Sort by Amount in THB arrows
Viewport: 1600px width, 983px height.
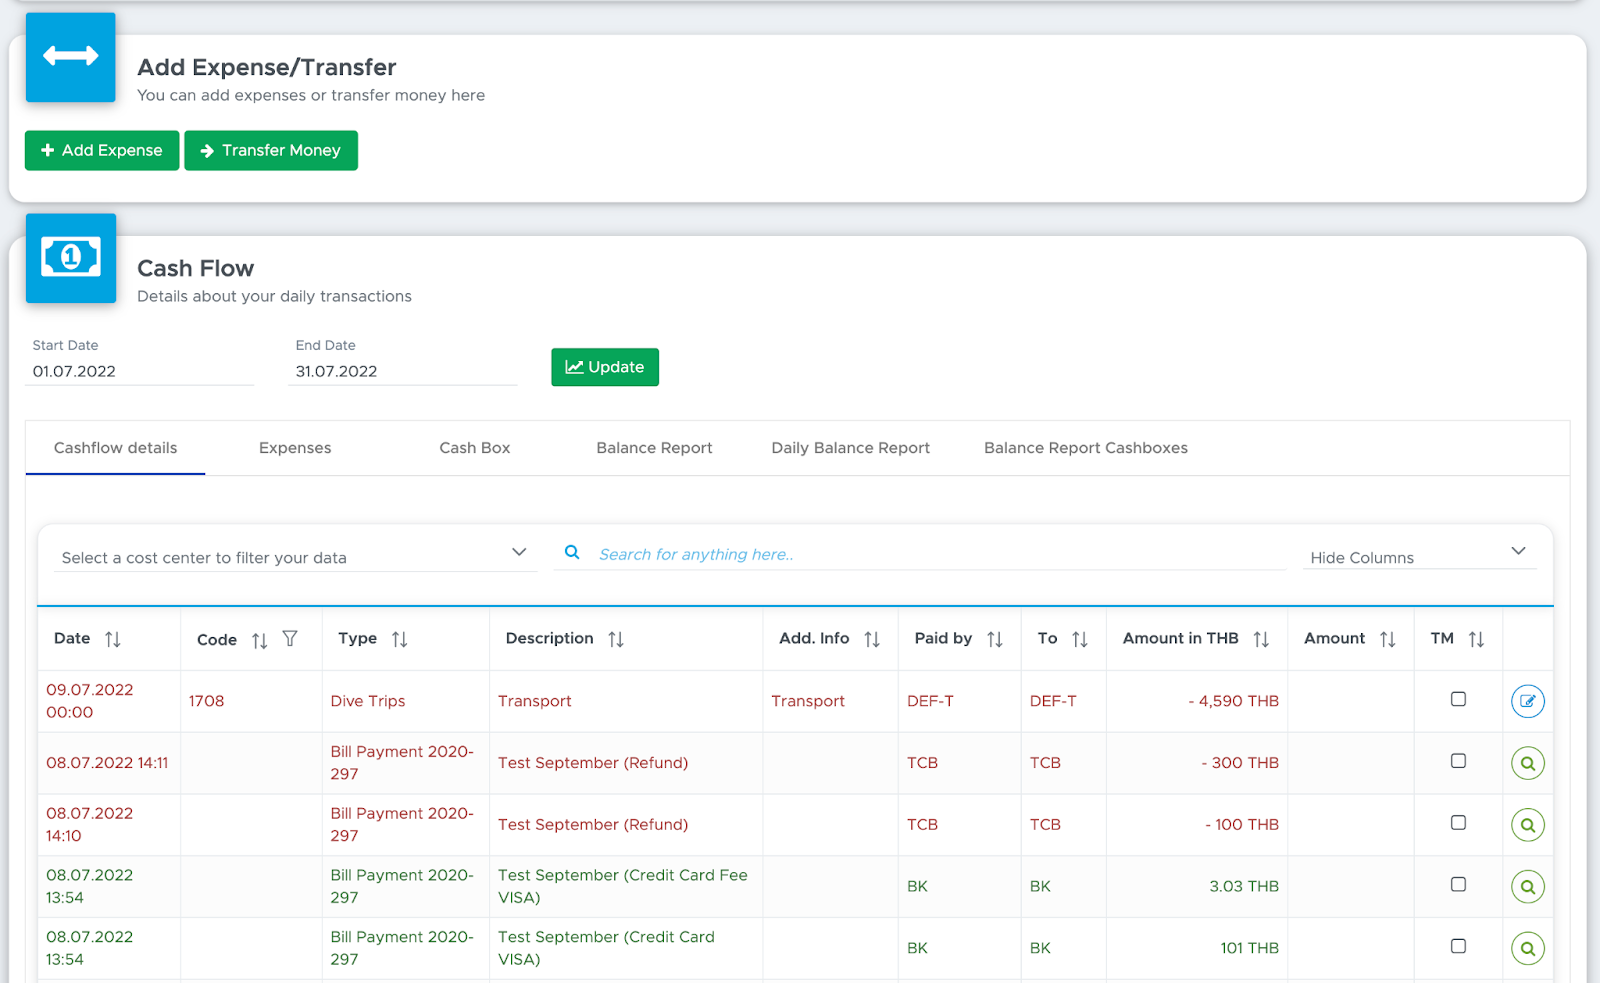click(1261, 639)
